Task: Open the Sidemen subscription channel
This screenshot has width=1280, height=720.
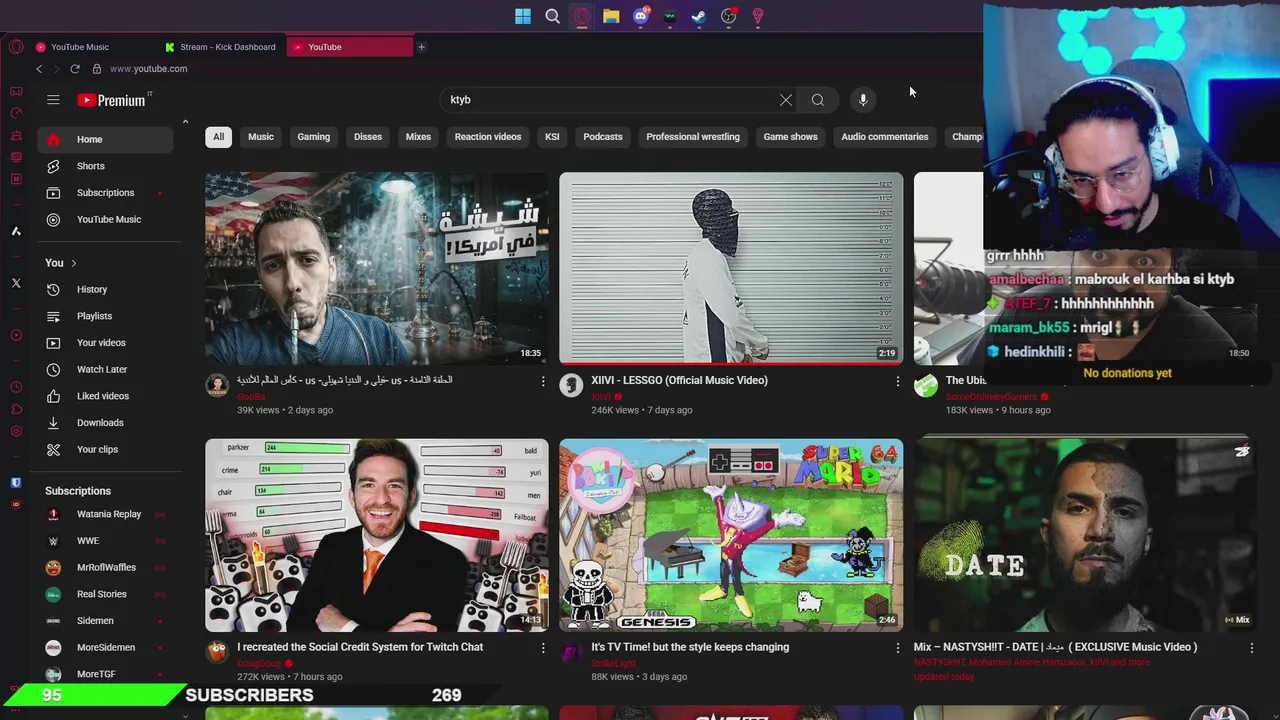Action: 105,621
